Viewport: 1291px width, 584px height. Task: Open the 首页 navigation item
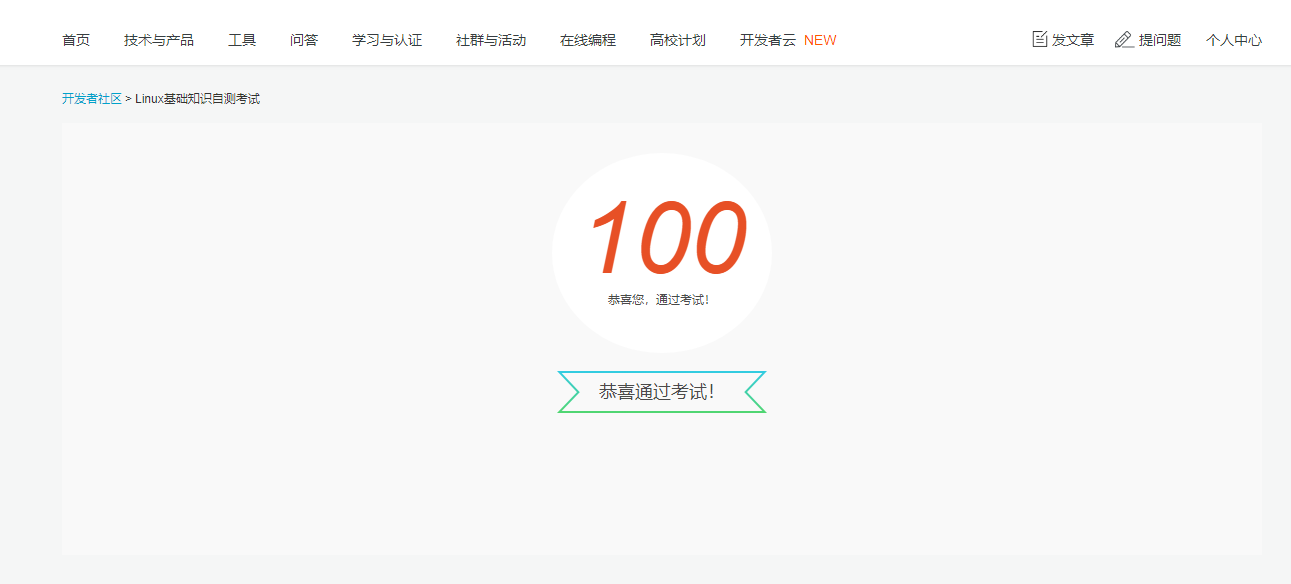(76, 40)
